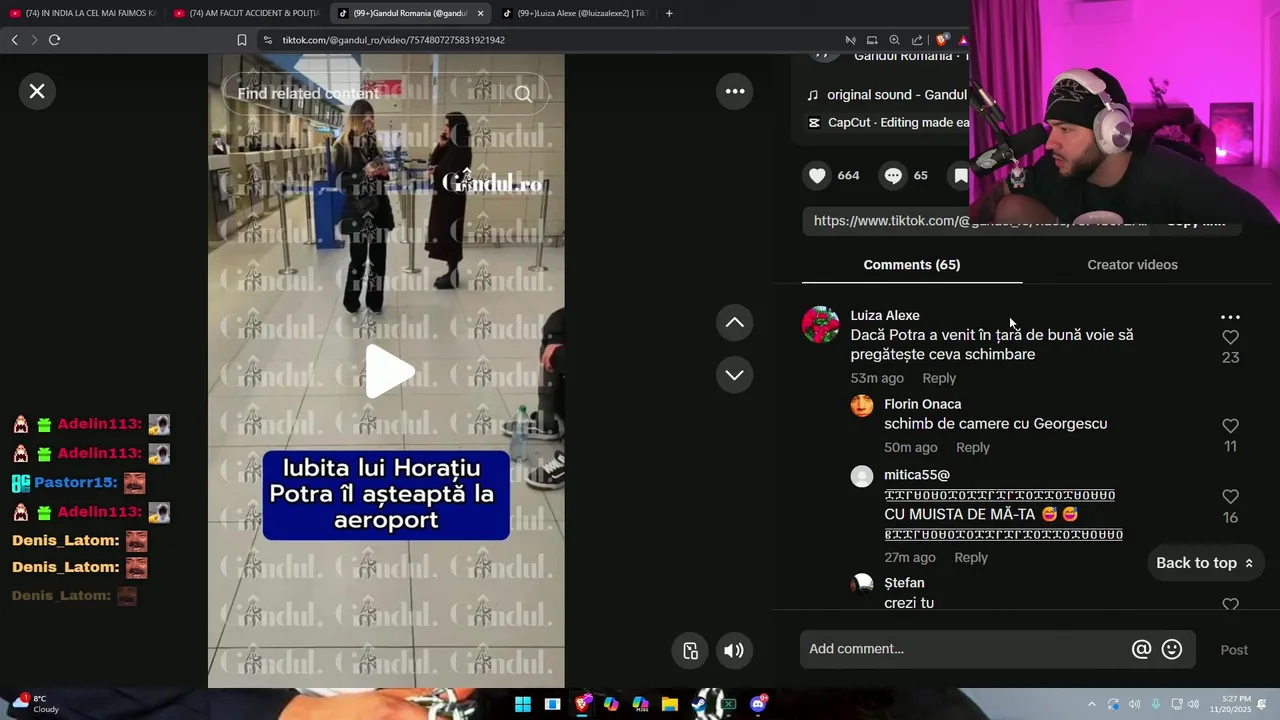Open the browser zoom control
The width and height of the screenshot is (1280, 720).
[x=894, y=40]
